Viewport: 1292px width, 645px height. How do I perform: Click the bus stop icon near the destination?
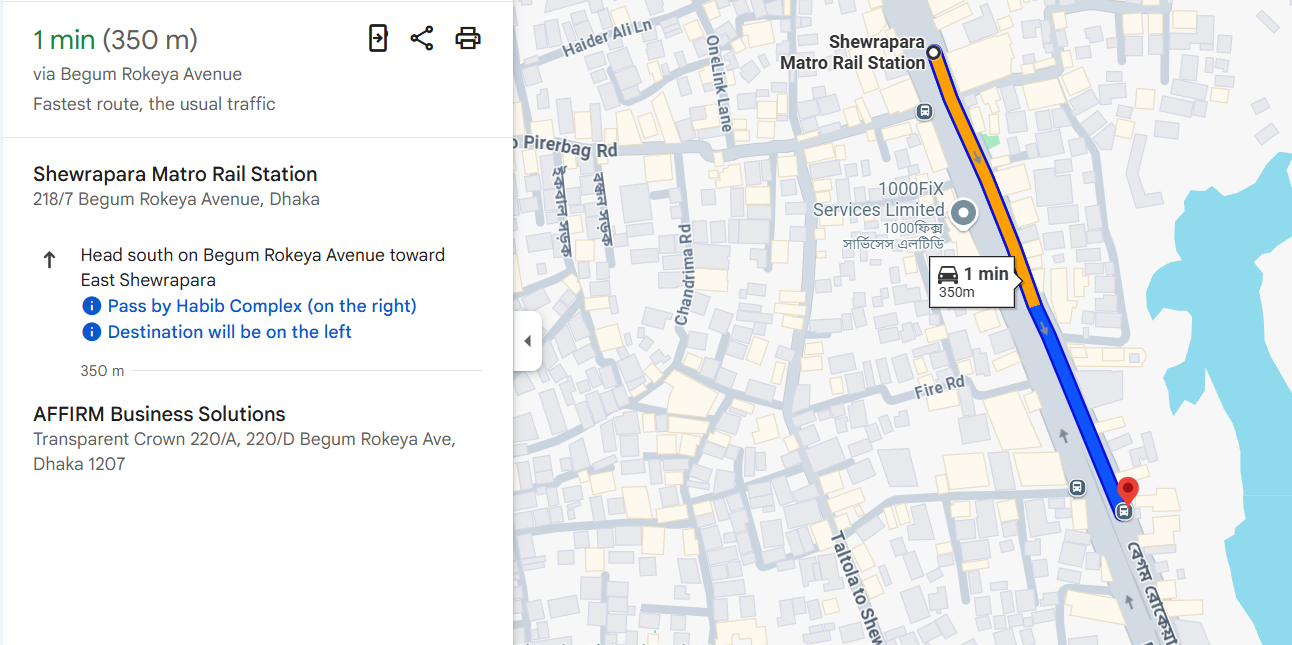[1124, 511]
